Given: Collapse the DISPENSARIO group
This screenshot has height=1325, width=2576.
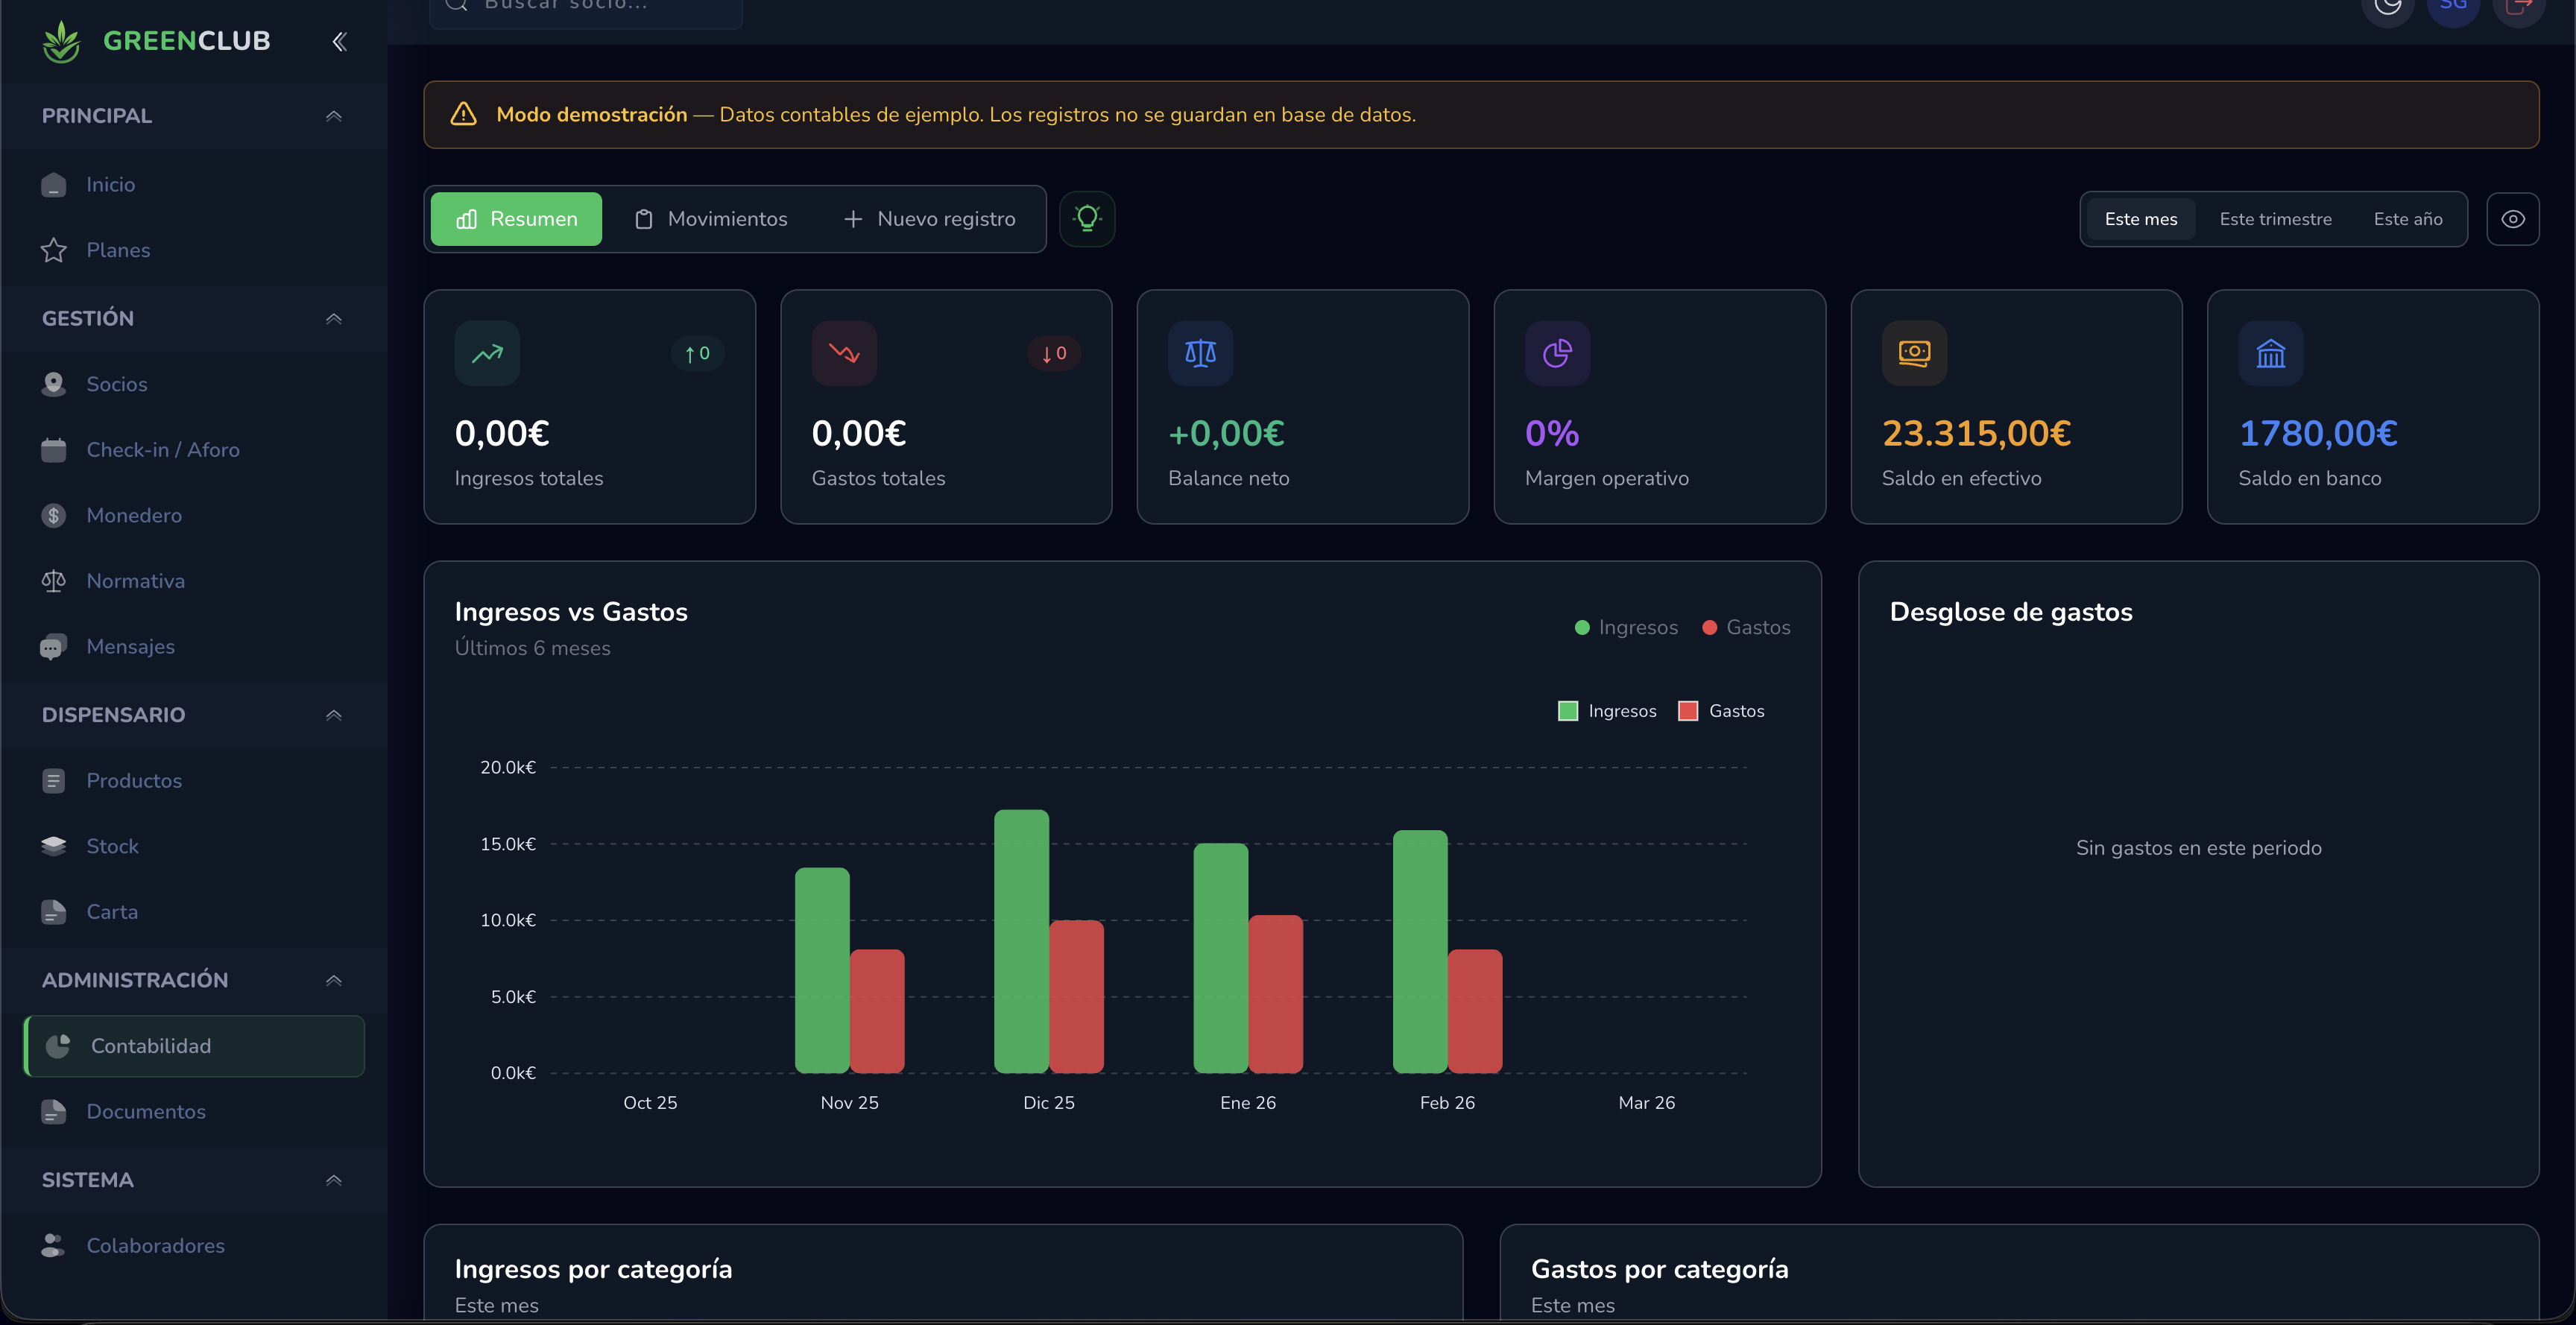Looking at the screenshot, I should coord(334,715).
